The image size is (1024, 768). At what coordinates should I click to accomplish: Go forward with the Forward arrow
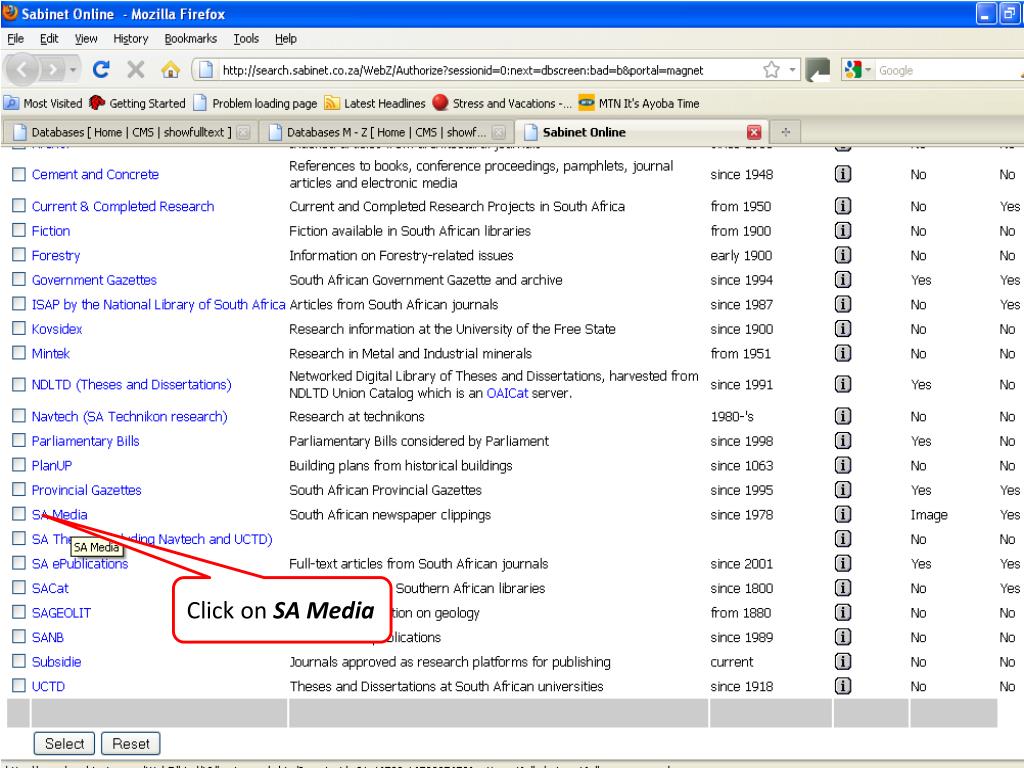(54, 69)
